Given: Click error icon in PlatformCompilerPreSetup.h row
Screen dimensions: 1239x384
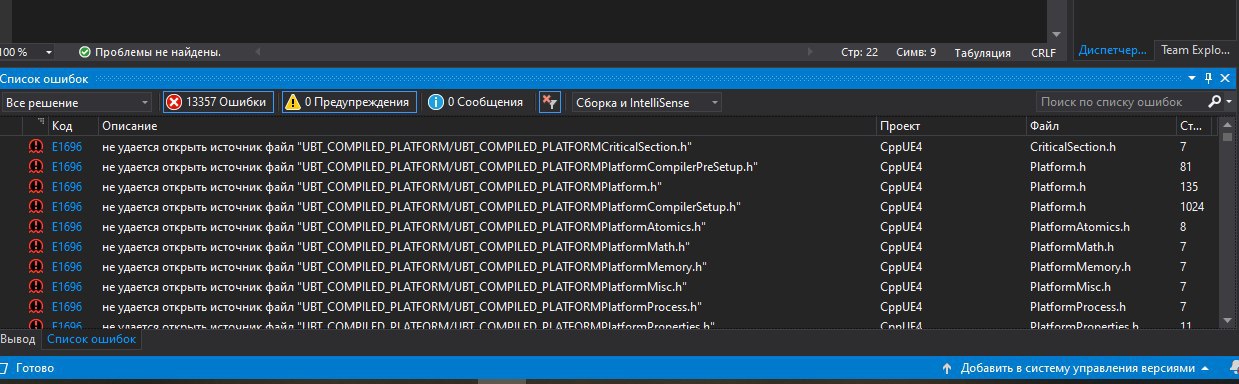Looking at the screenshot, I should point(36,167).
